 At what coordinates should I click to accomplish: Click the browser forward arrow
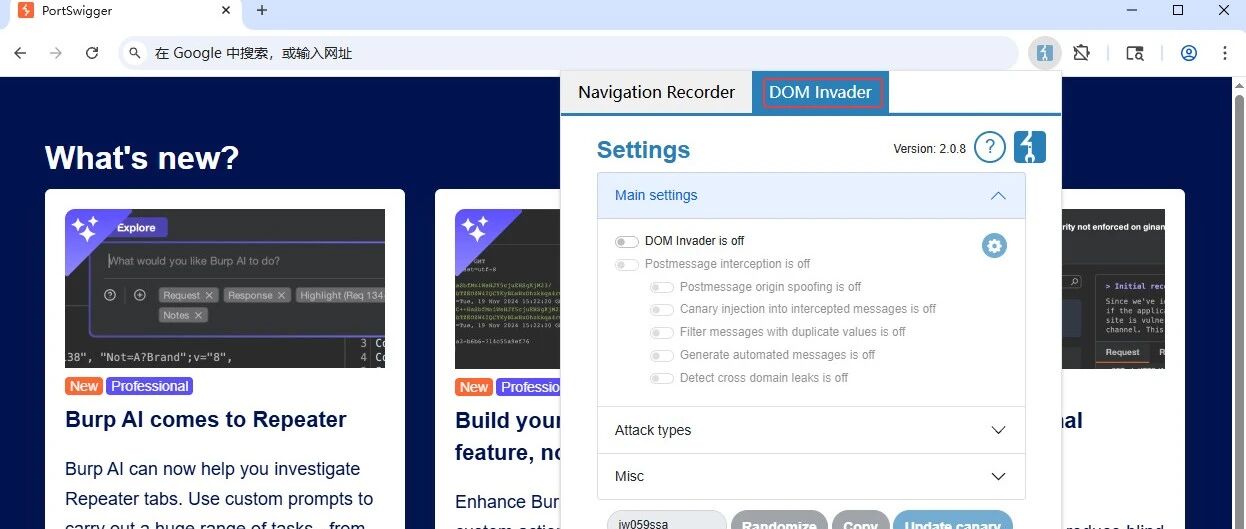(56, 53)
